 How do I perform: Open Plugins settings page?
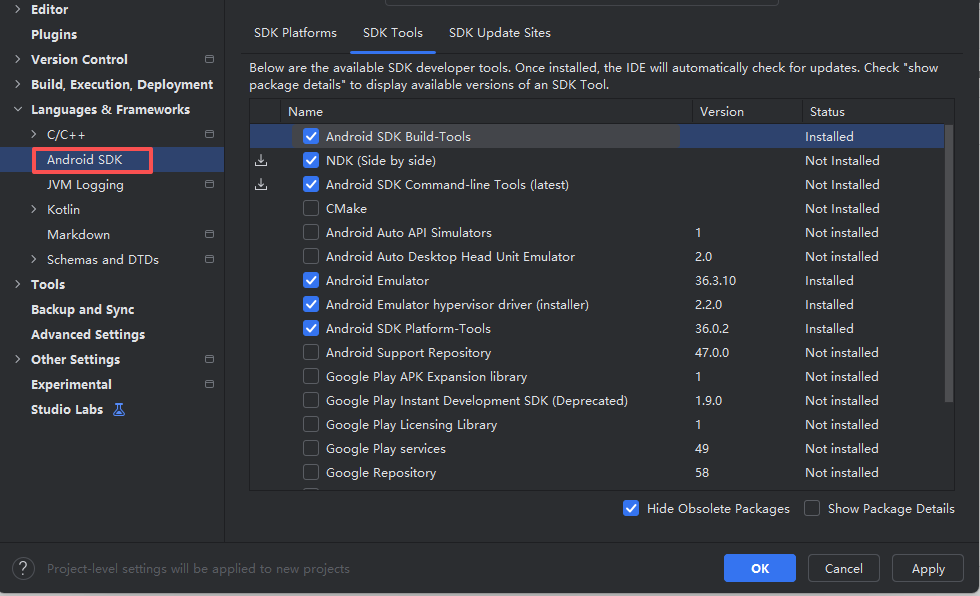[x=54, y=34]
